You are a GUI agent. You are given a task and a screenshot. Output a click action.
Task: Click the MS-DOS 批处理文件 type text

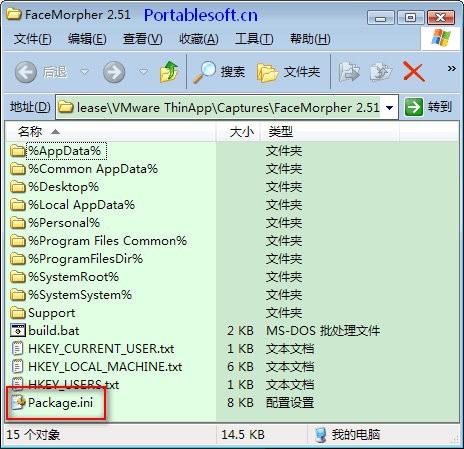[x=323, y=331]
